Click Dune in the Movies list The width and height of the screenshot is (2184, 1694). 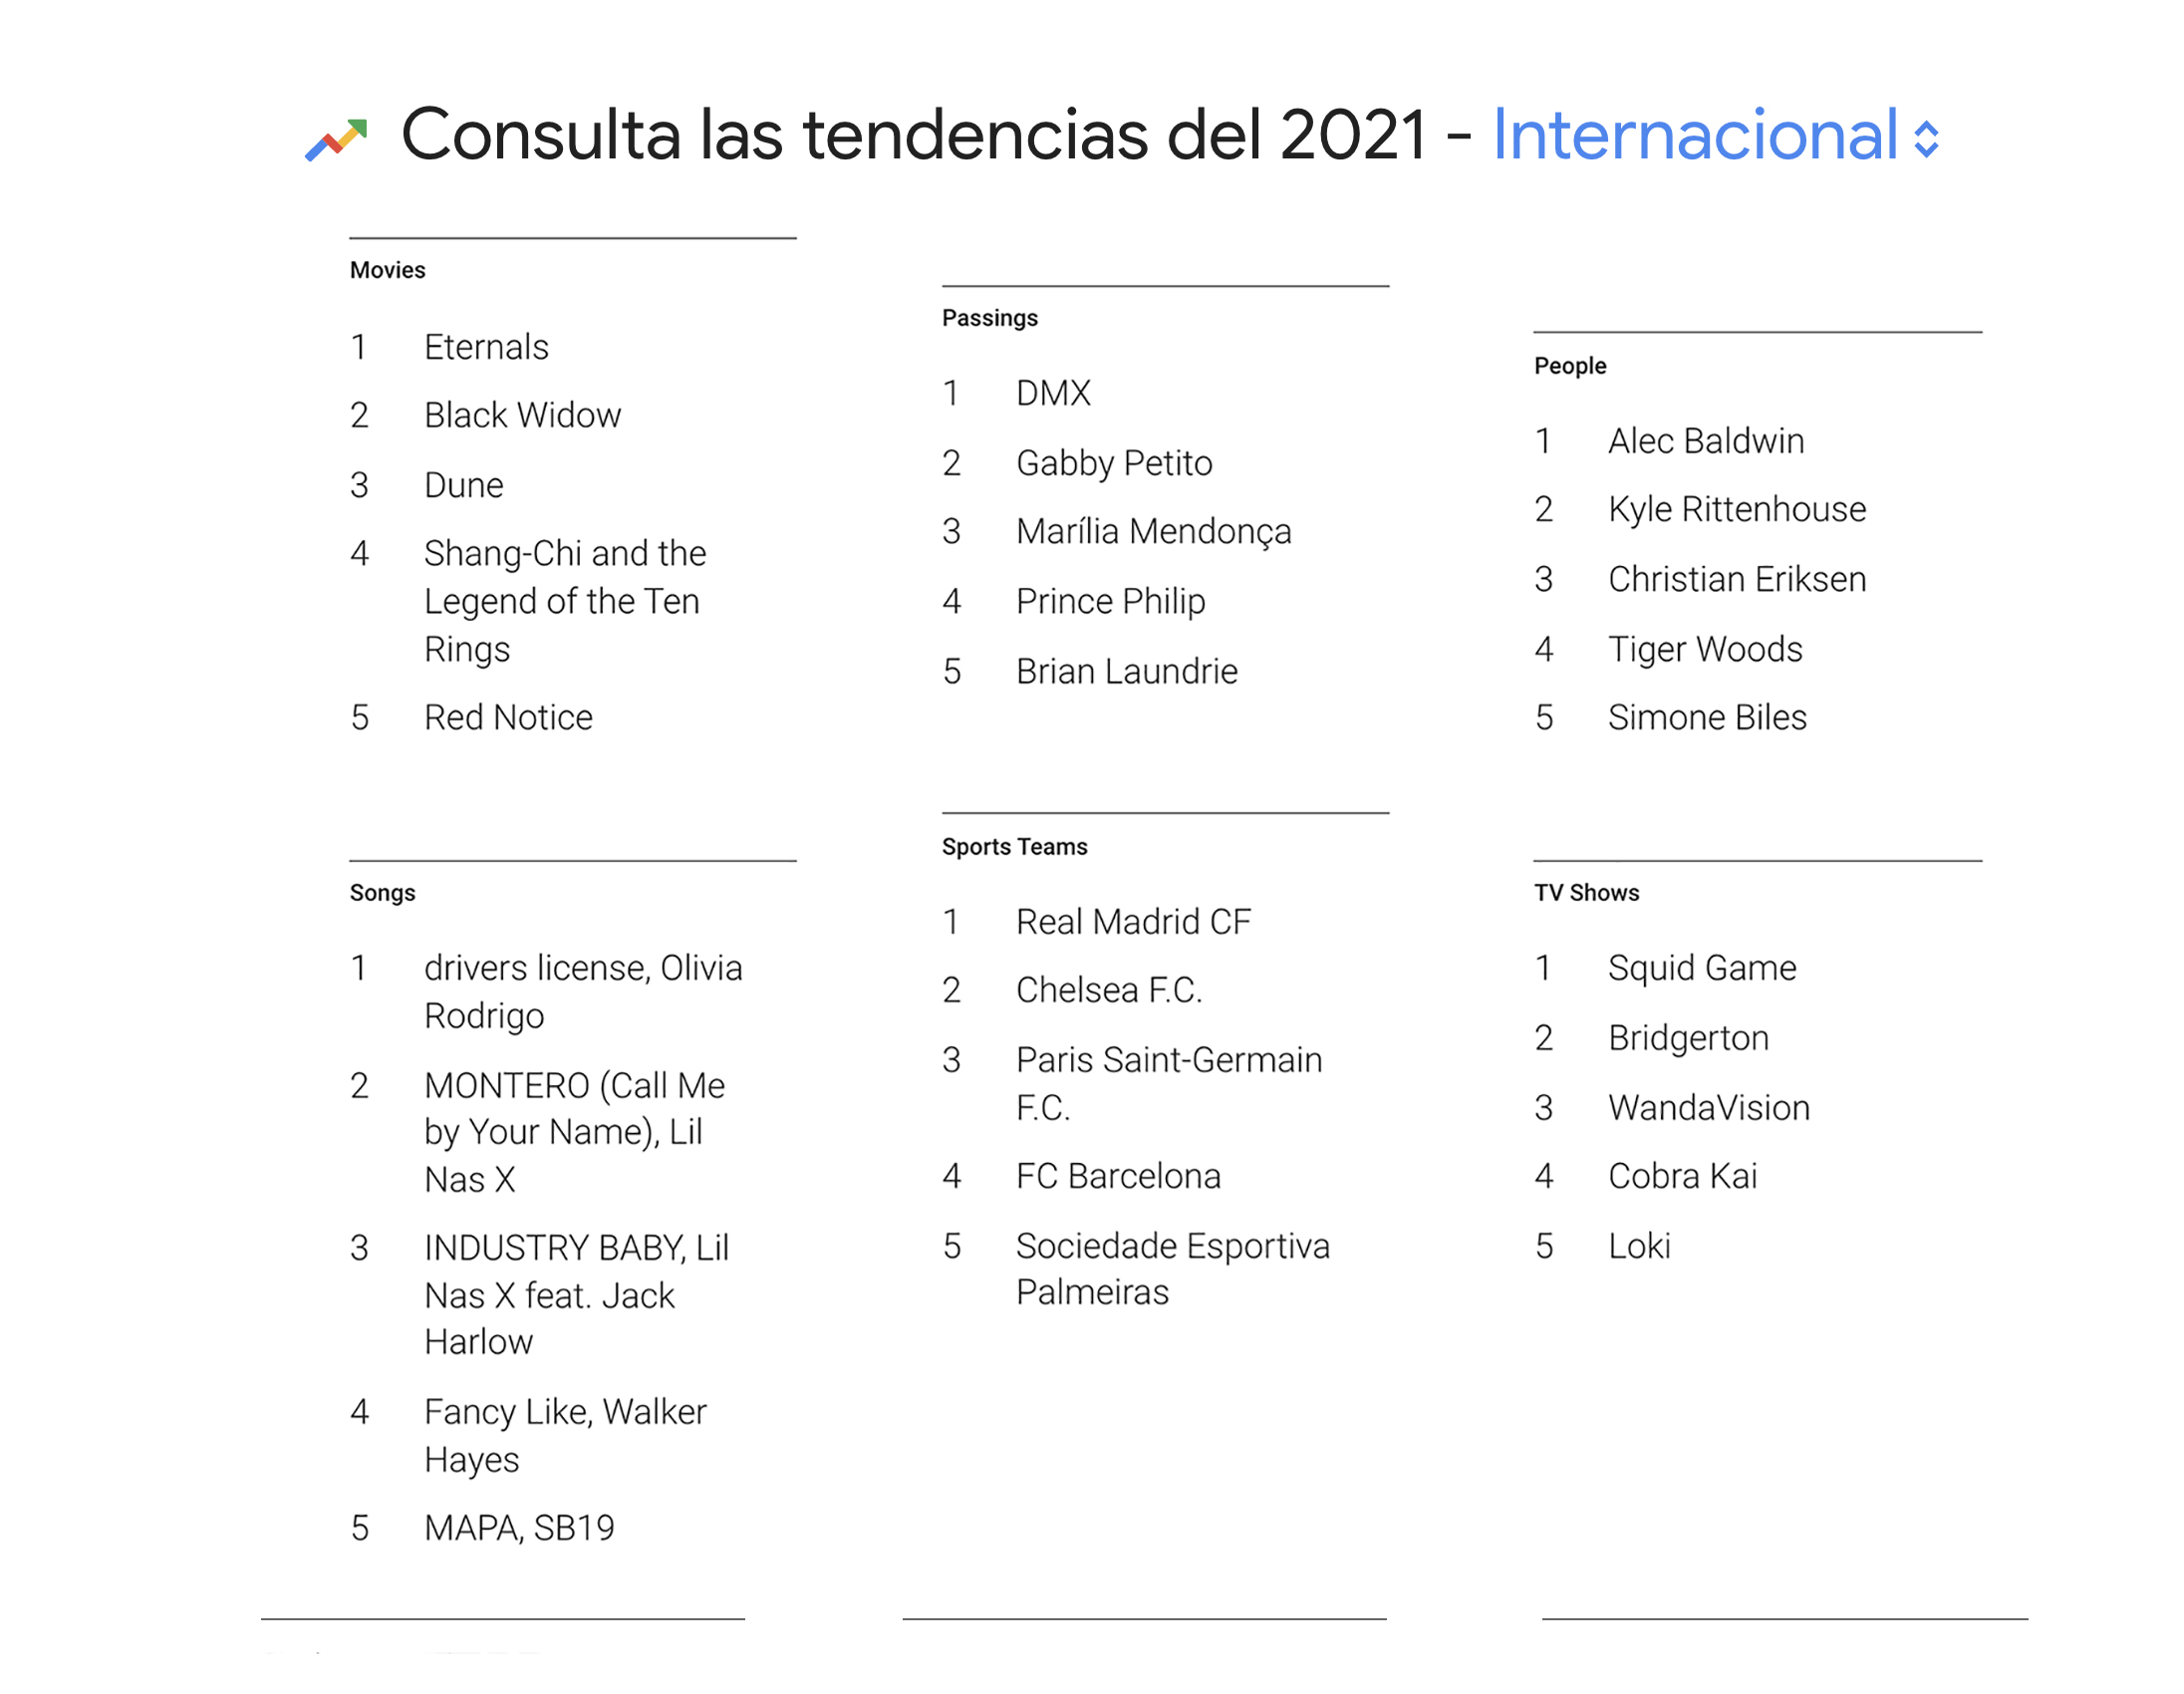coord(464,485)
